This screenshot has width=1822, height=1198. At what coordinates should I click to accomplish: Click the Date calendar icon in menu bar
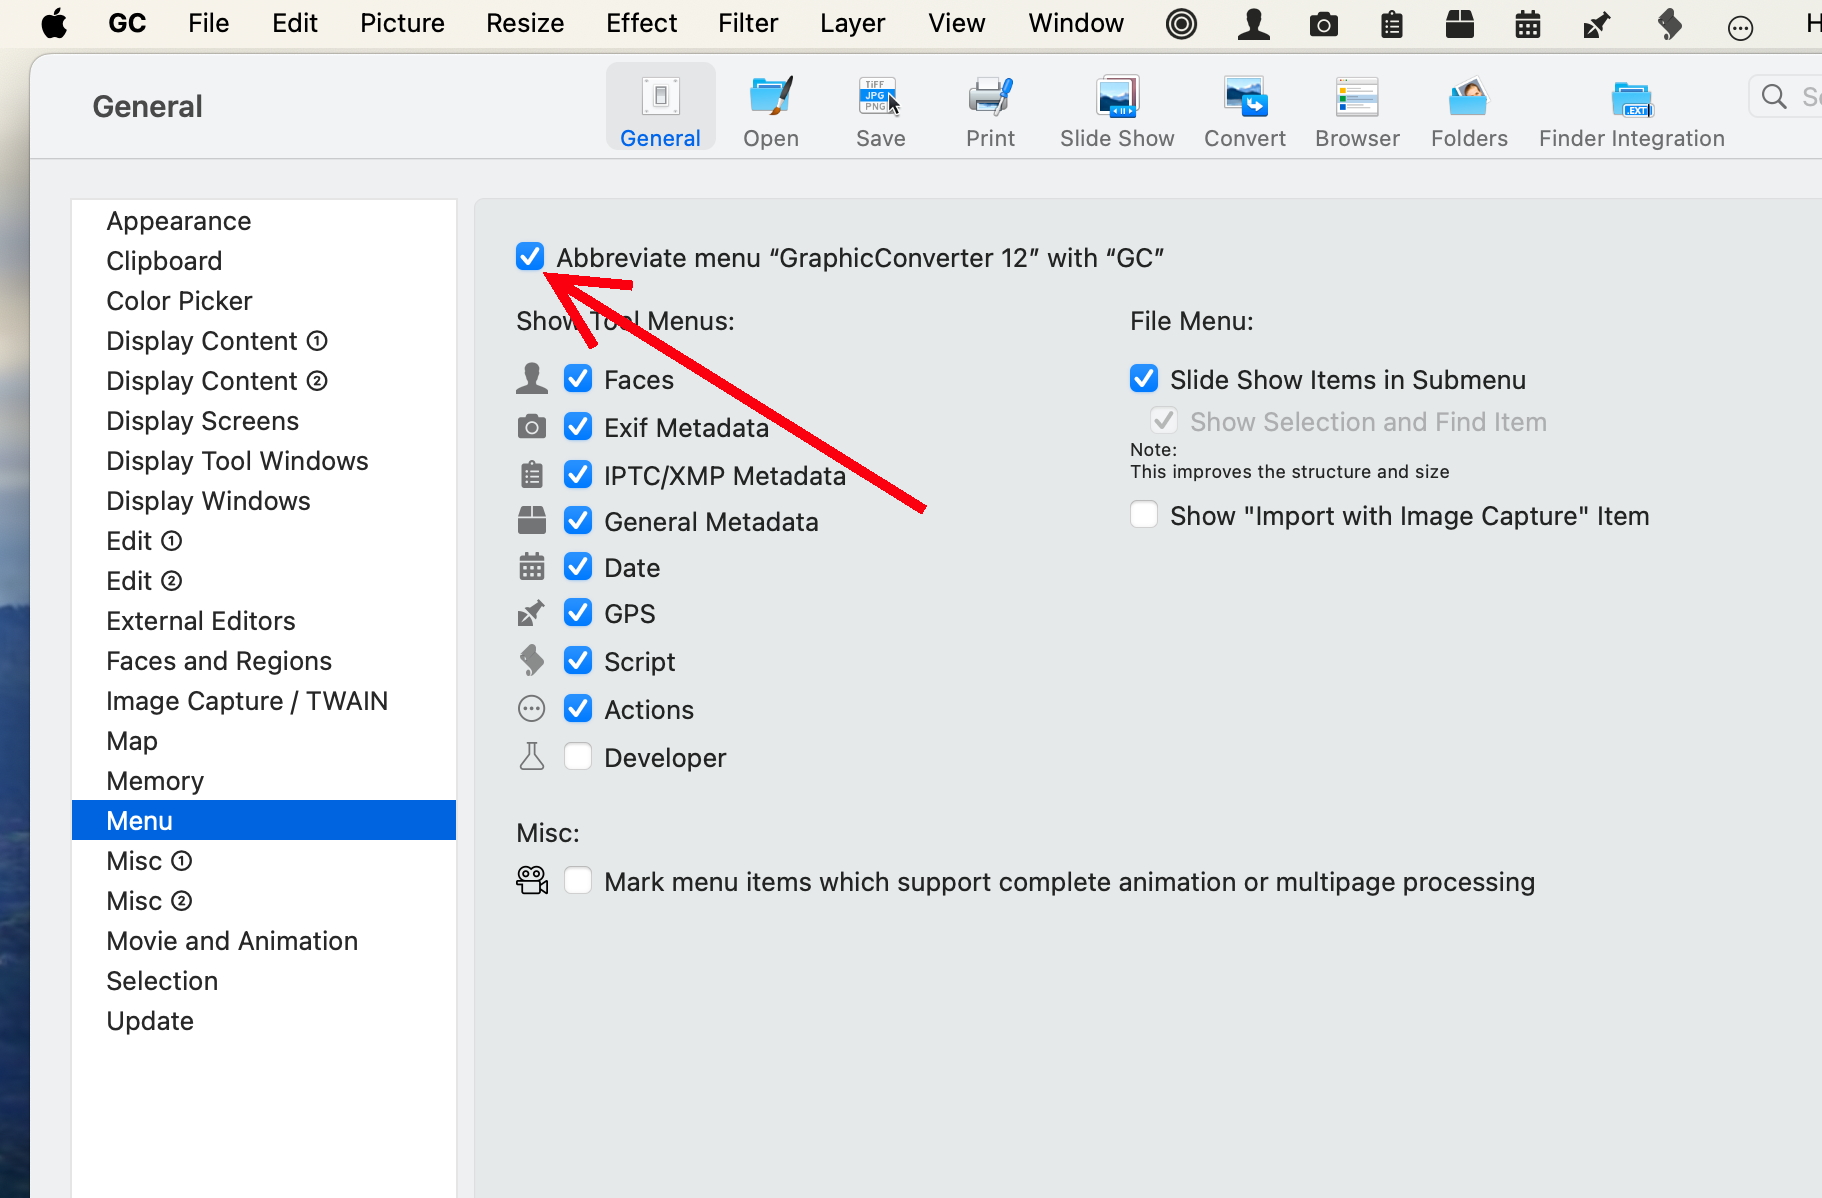coord(1527,24)
